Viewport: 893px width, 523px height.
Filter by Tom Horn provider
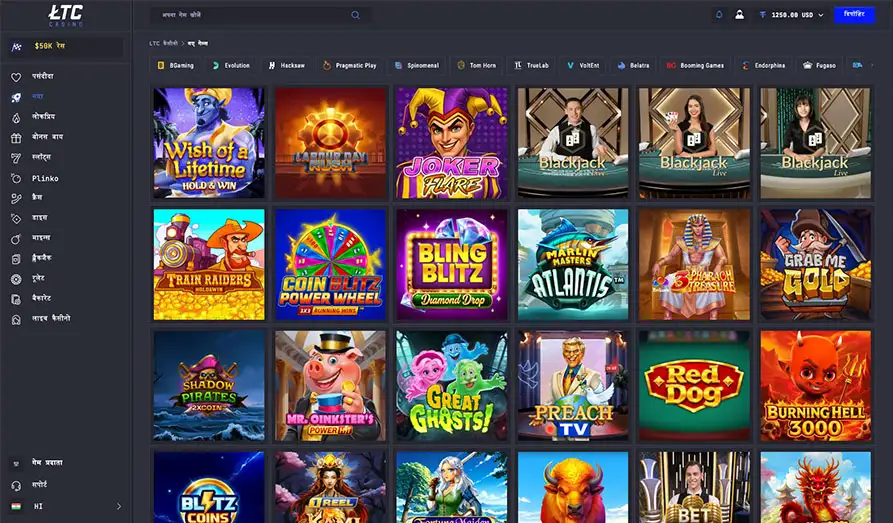[477, 66]
